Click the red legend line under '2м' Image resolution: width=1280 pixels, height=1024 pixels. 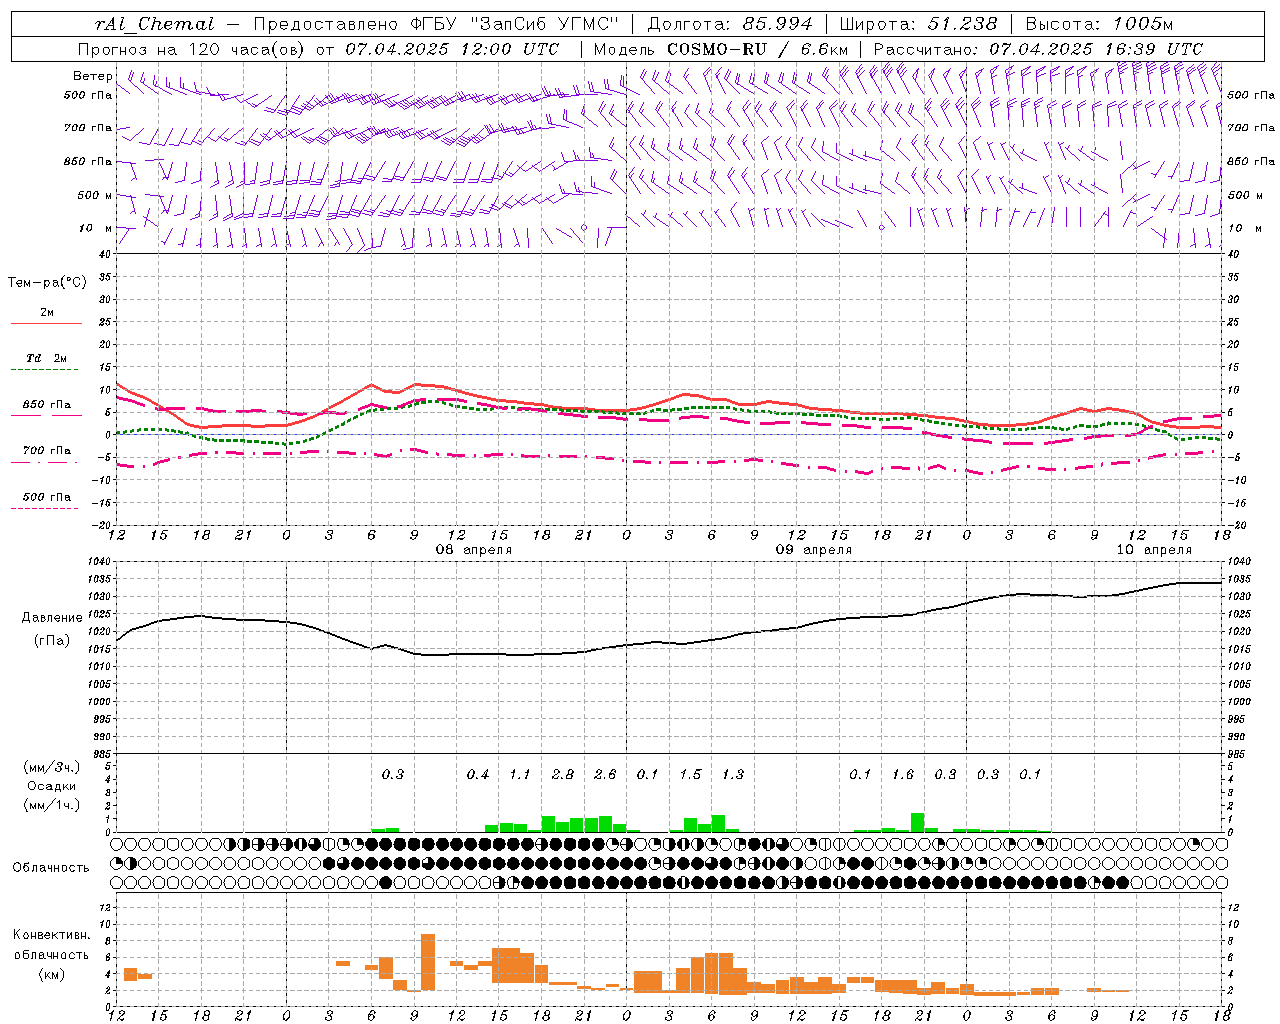point(46,324)
